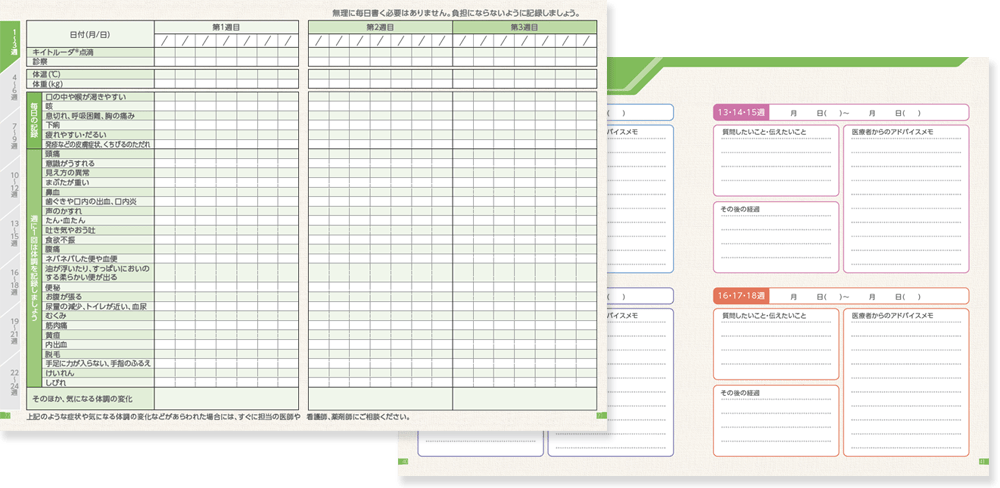Click the たん・血たん row label
Screen dimensions: 1000x488
coord(98,220)
